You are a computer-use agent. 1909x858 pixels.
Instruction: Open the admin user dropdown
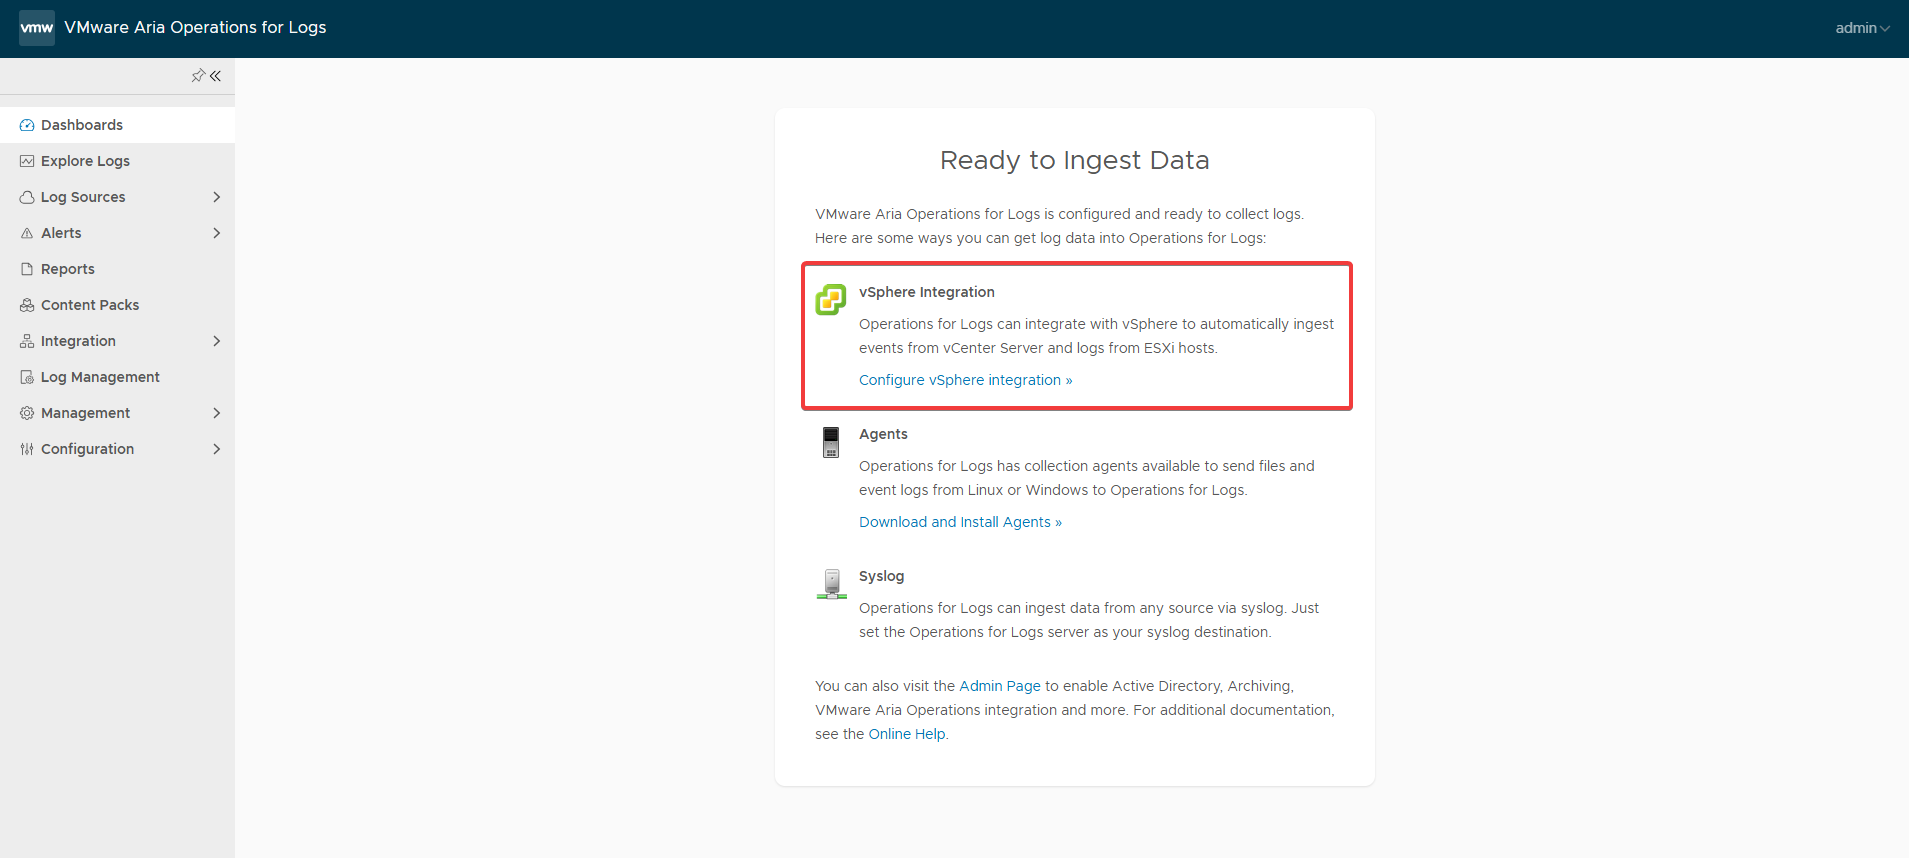1862,28
